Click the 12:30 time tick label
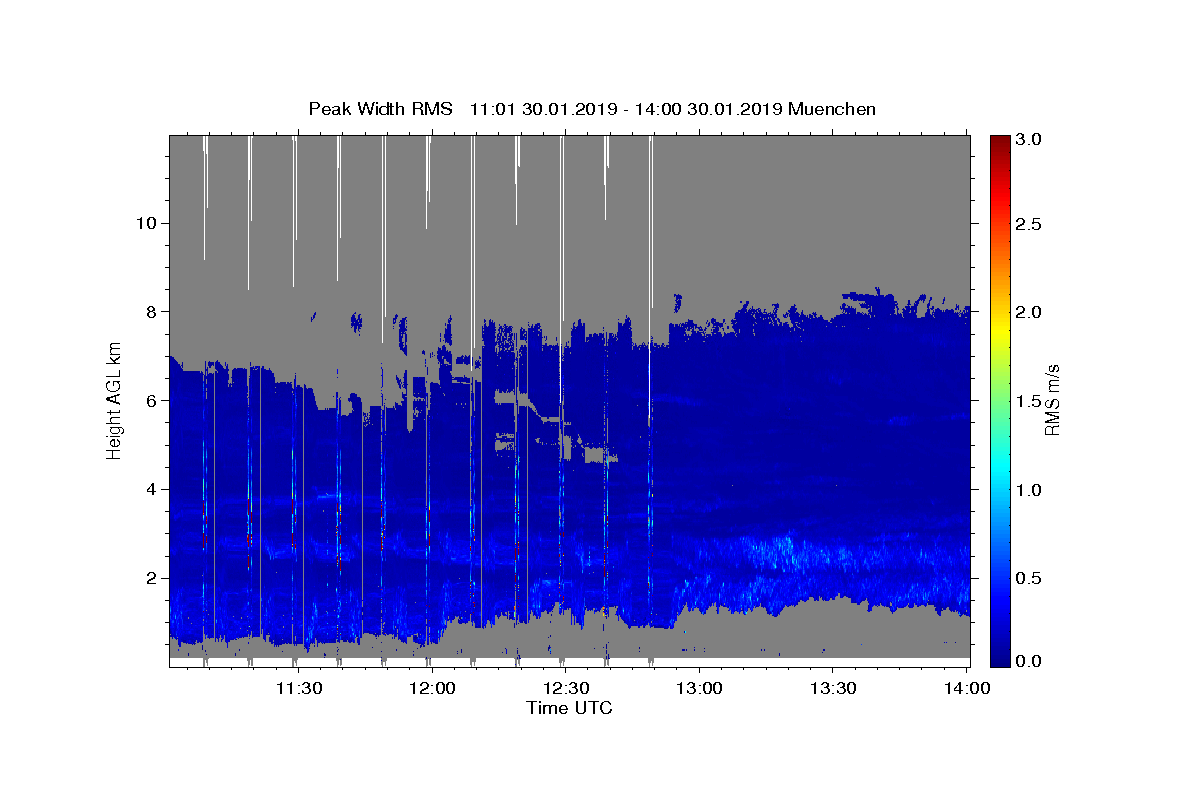This screenshot has height=800, width=1200. pyautogui.click(x=566, y=688)
